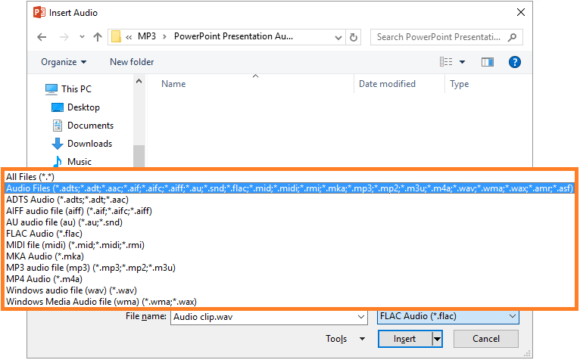The width and height of the screenshot is (580, 360).
Task: Choose MP3 audio file (mp3) filter
Action: tap(91, 268)
